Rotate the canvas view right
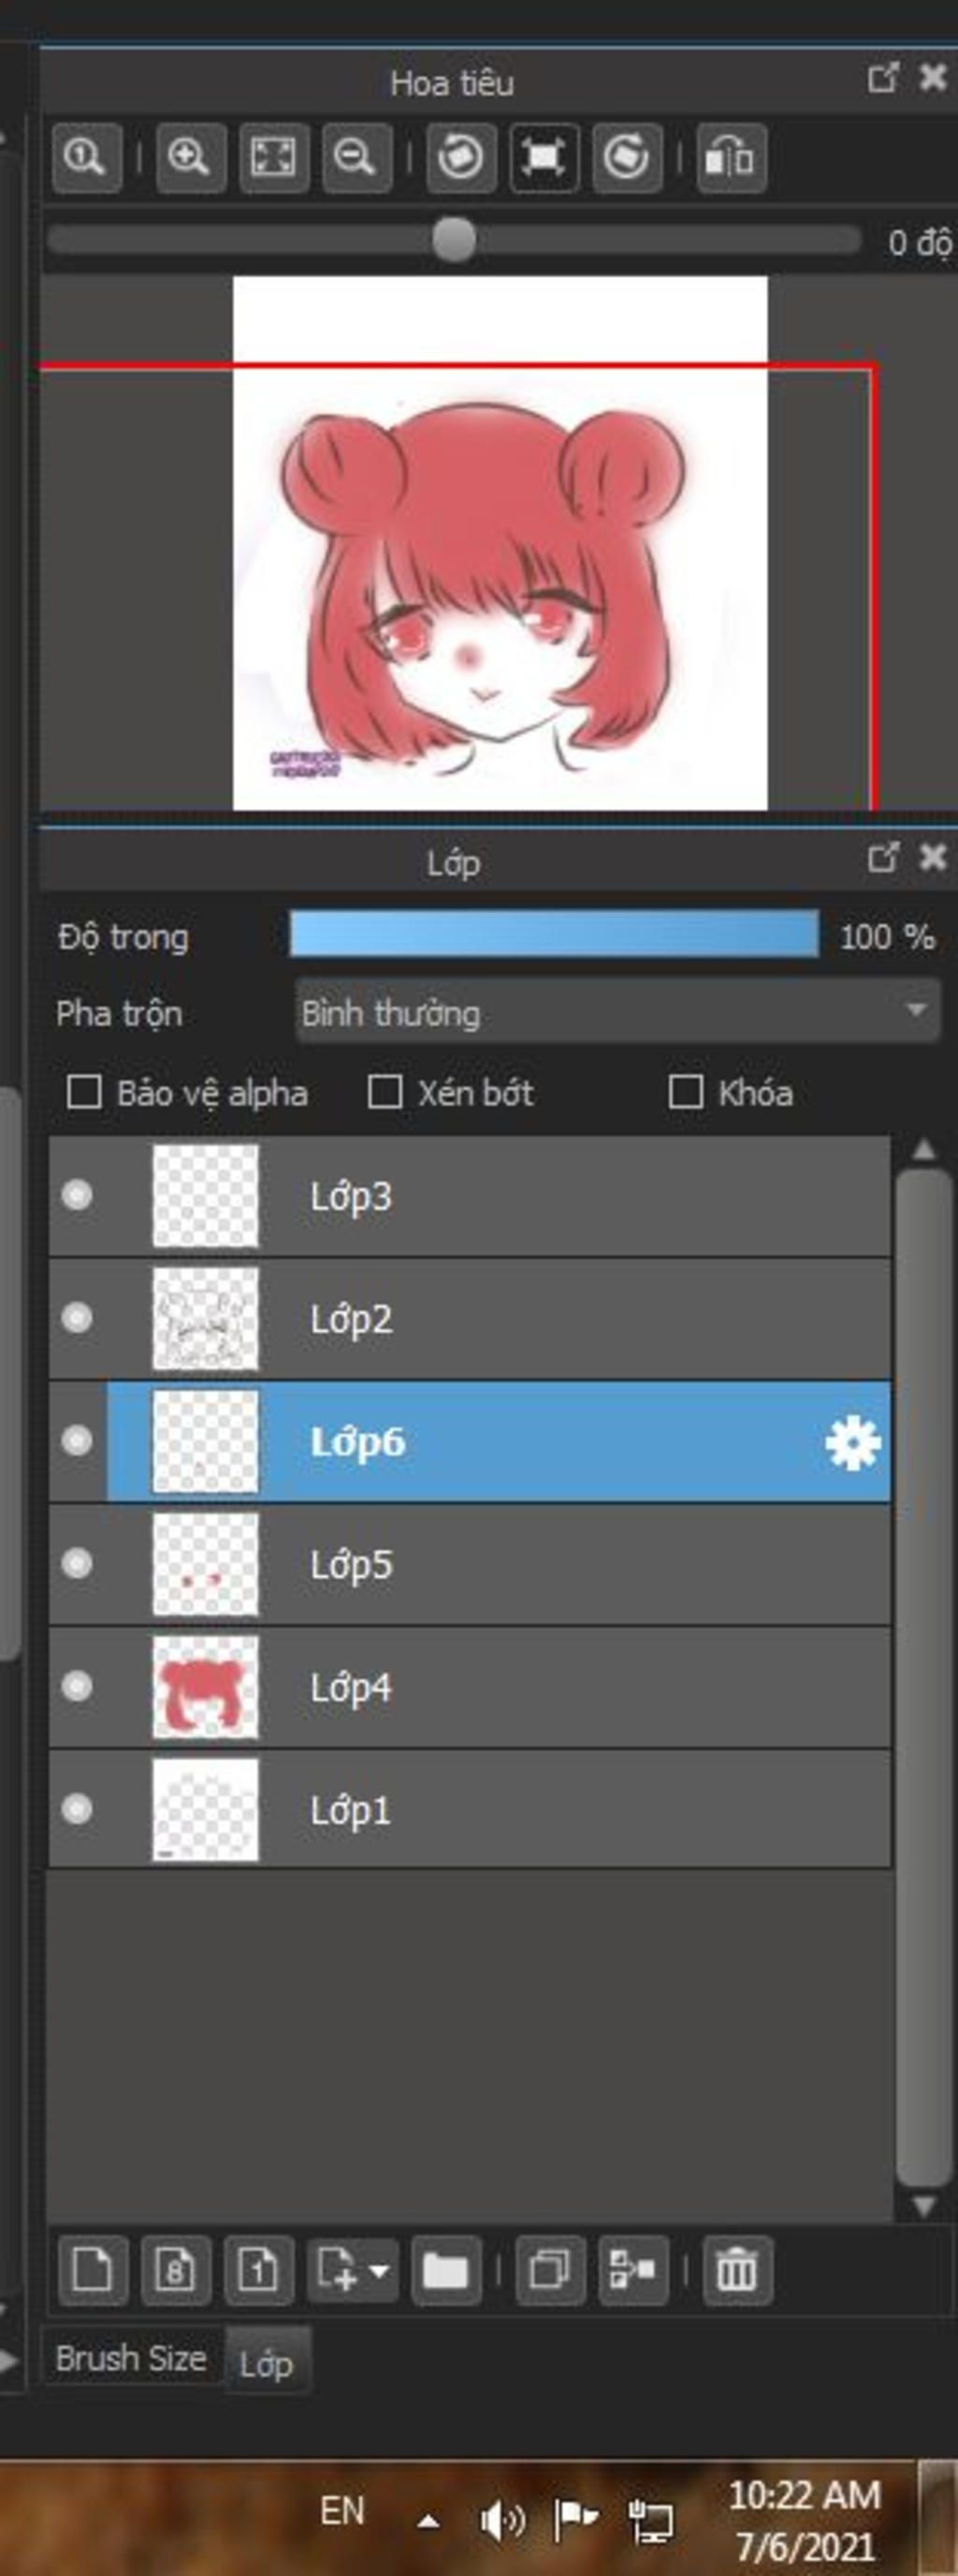 627,158
